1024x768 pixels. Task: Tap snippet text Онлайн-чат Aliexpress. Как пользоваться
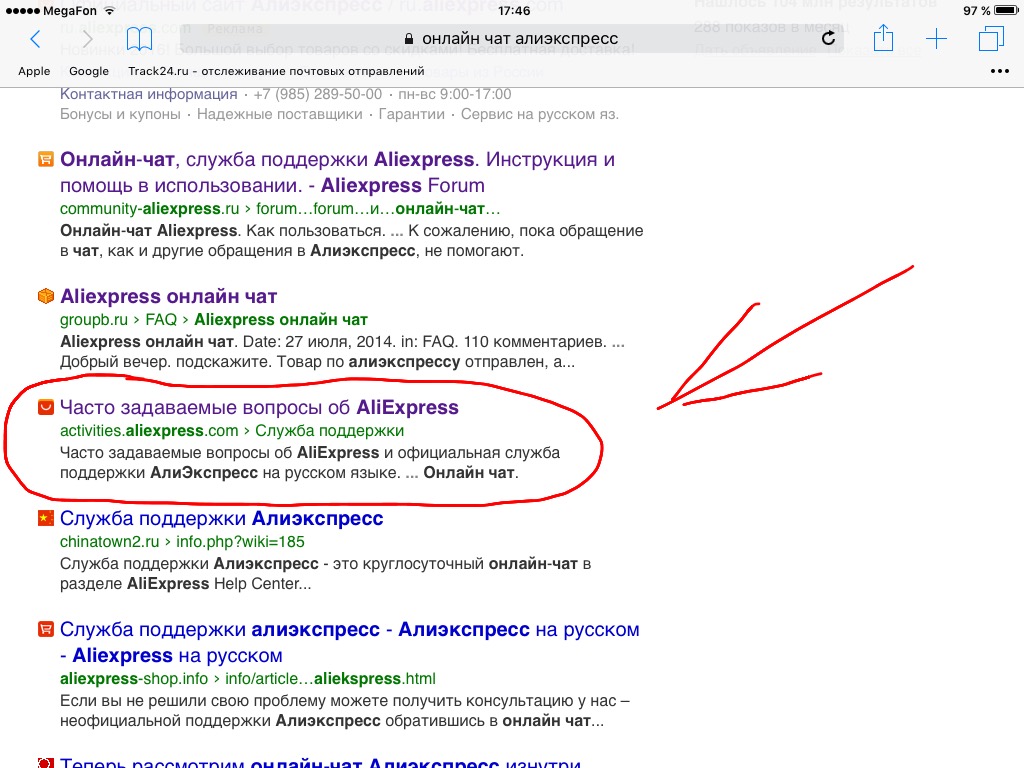tap(222, 231)
